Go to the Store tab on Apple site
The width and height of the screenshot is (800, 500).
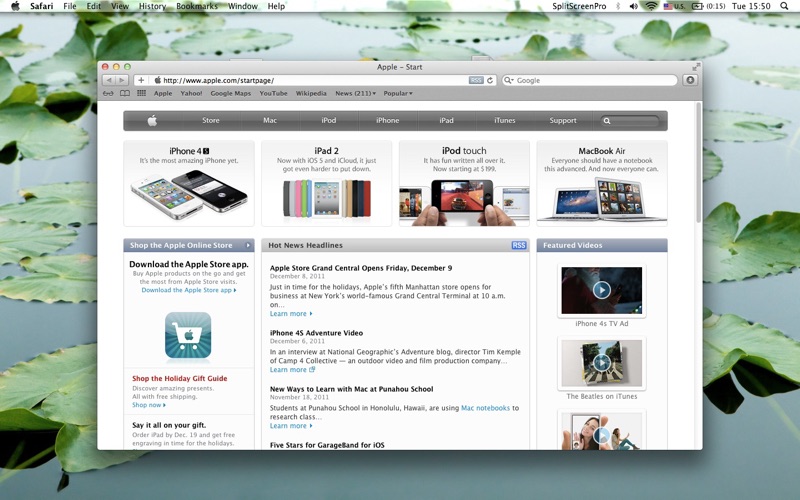211,120
